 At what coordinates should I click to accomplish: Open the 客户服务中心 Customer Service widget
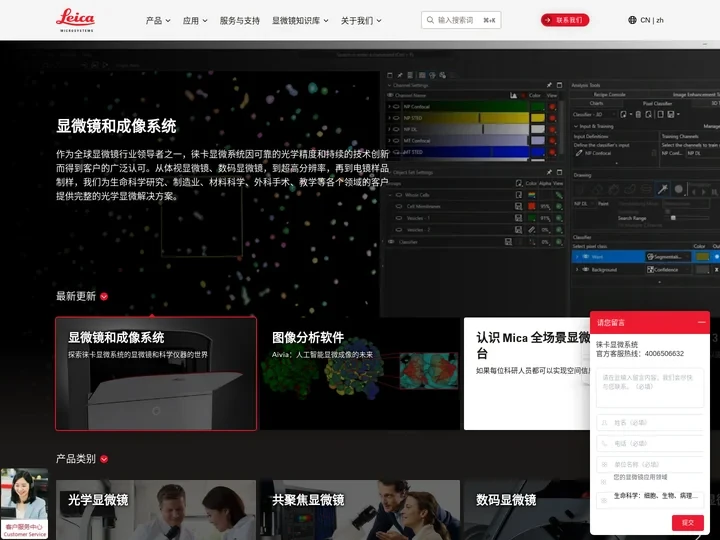25,503
